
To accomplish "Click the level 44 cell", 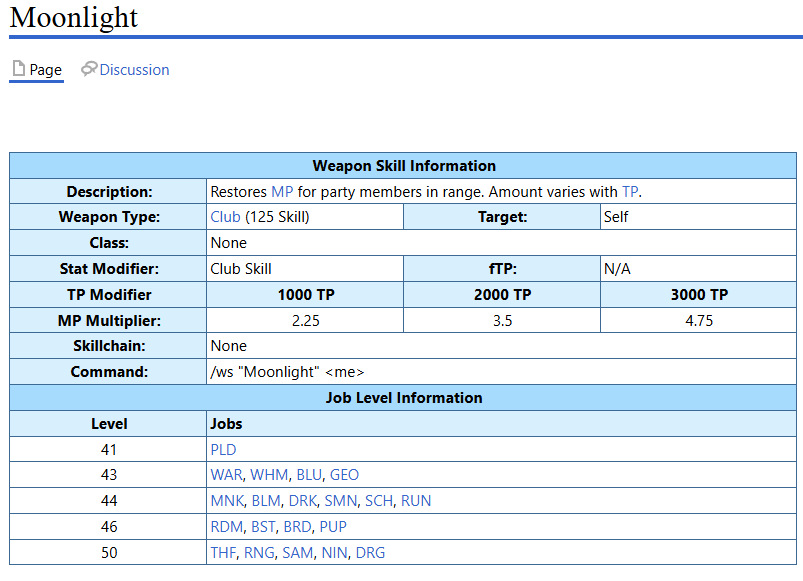I will click(x=109, y=501).
